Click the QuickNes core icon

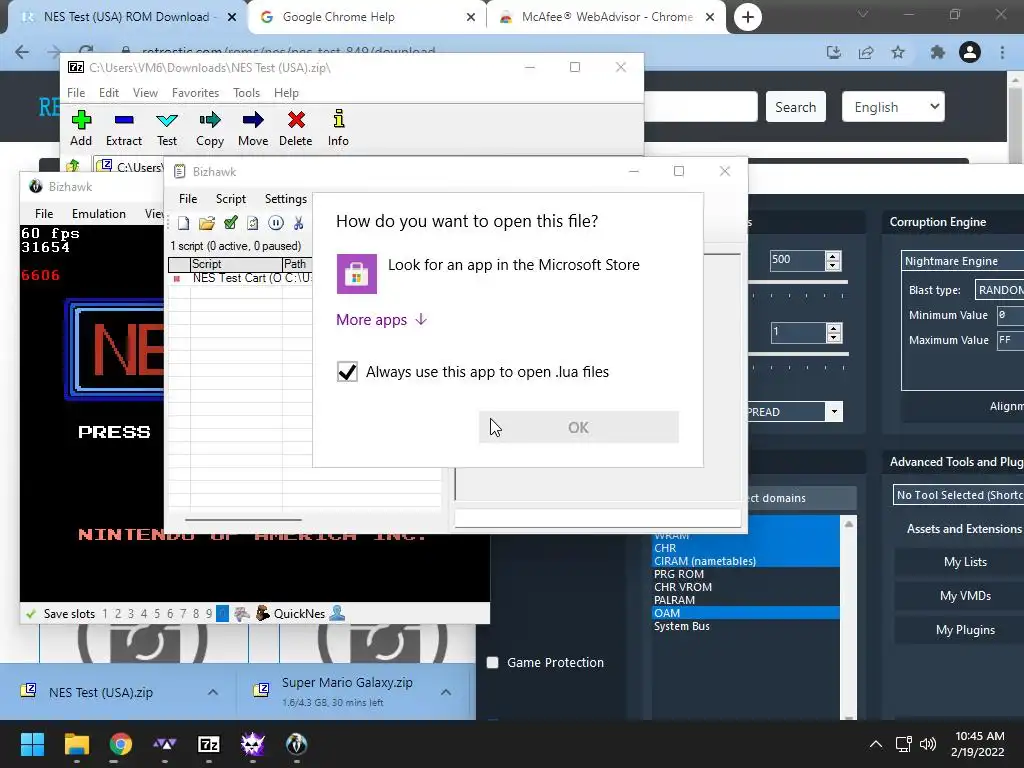click(x=263, y=613)
